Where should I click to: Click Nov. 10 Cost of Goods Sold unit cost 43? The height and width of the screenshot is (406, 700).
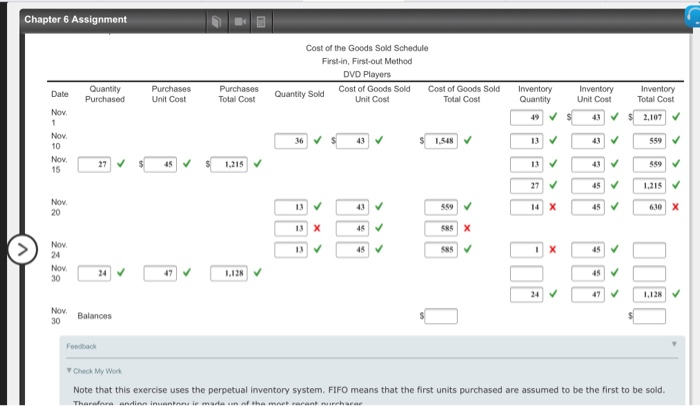click(352, 141)
